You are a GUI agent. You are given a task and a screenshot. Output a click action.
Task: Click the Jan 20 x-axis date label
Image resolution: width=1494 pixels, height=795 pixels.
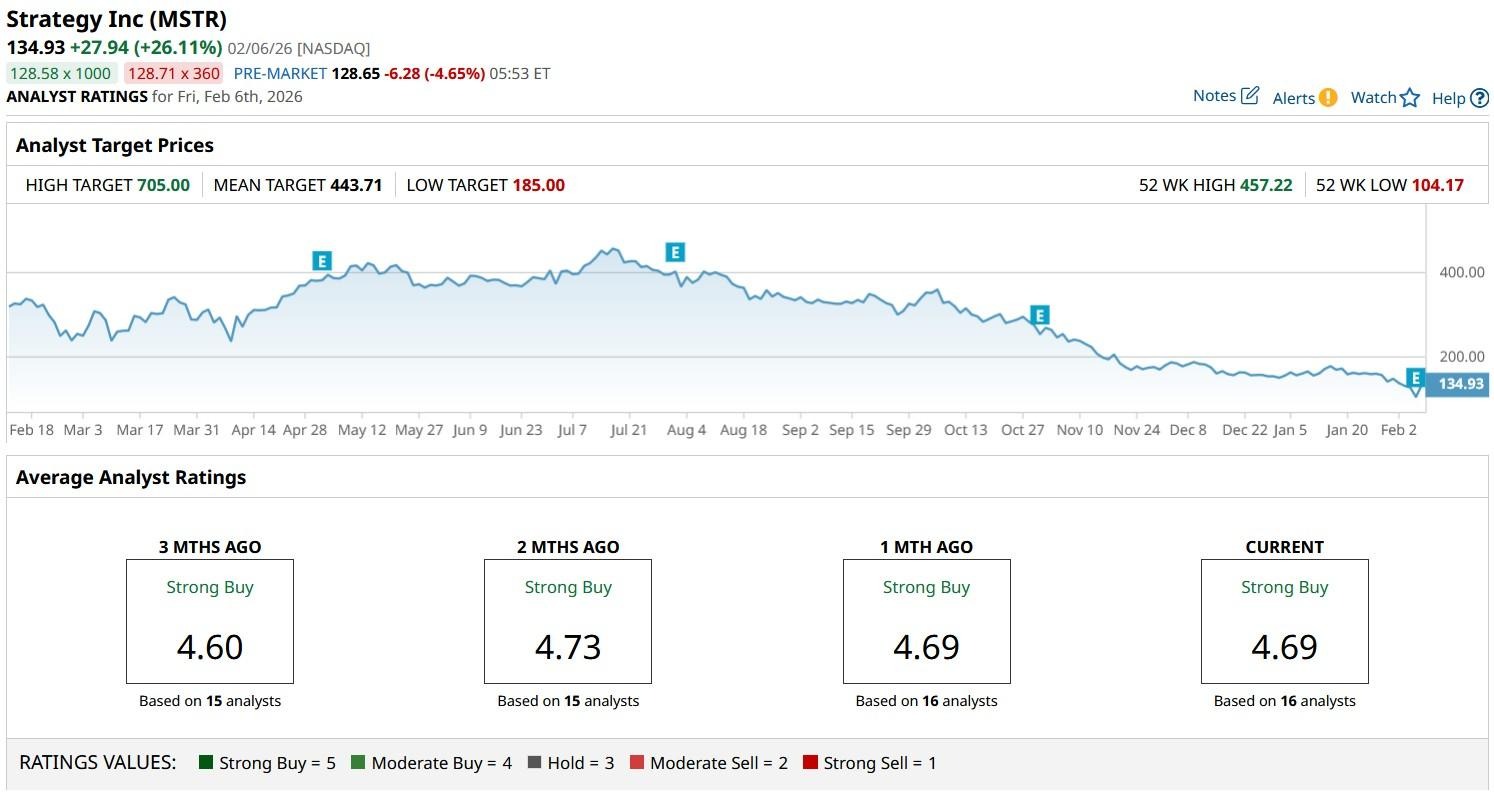(1347, 430)
